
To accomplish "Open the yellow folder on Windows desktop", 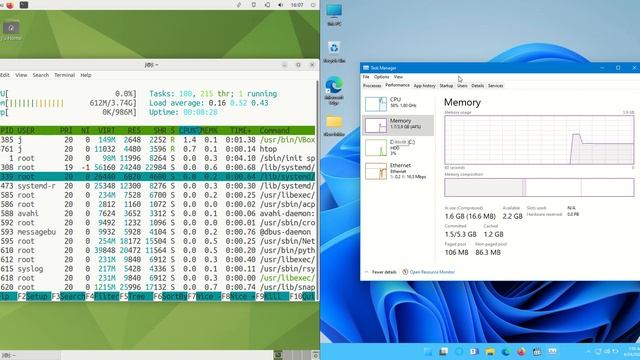I will (x=334, y=125).
